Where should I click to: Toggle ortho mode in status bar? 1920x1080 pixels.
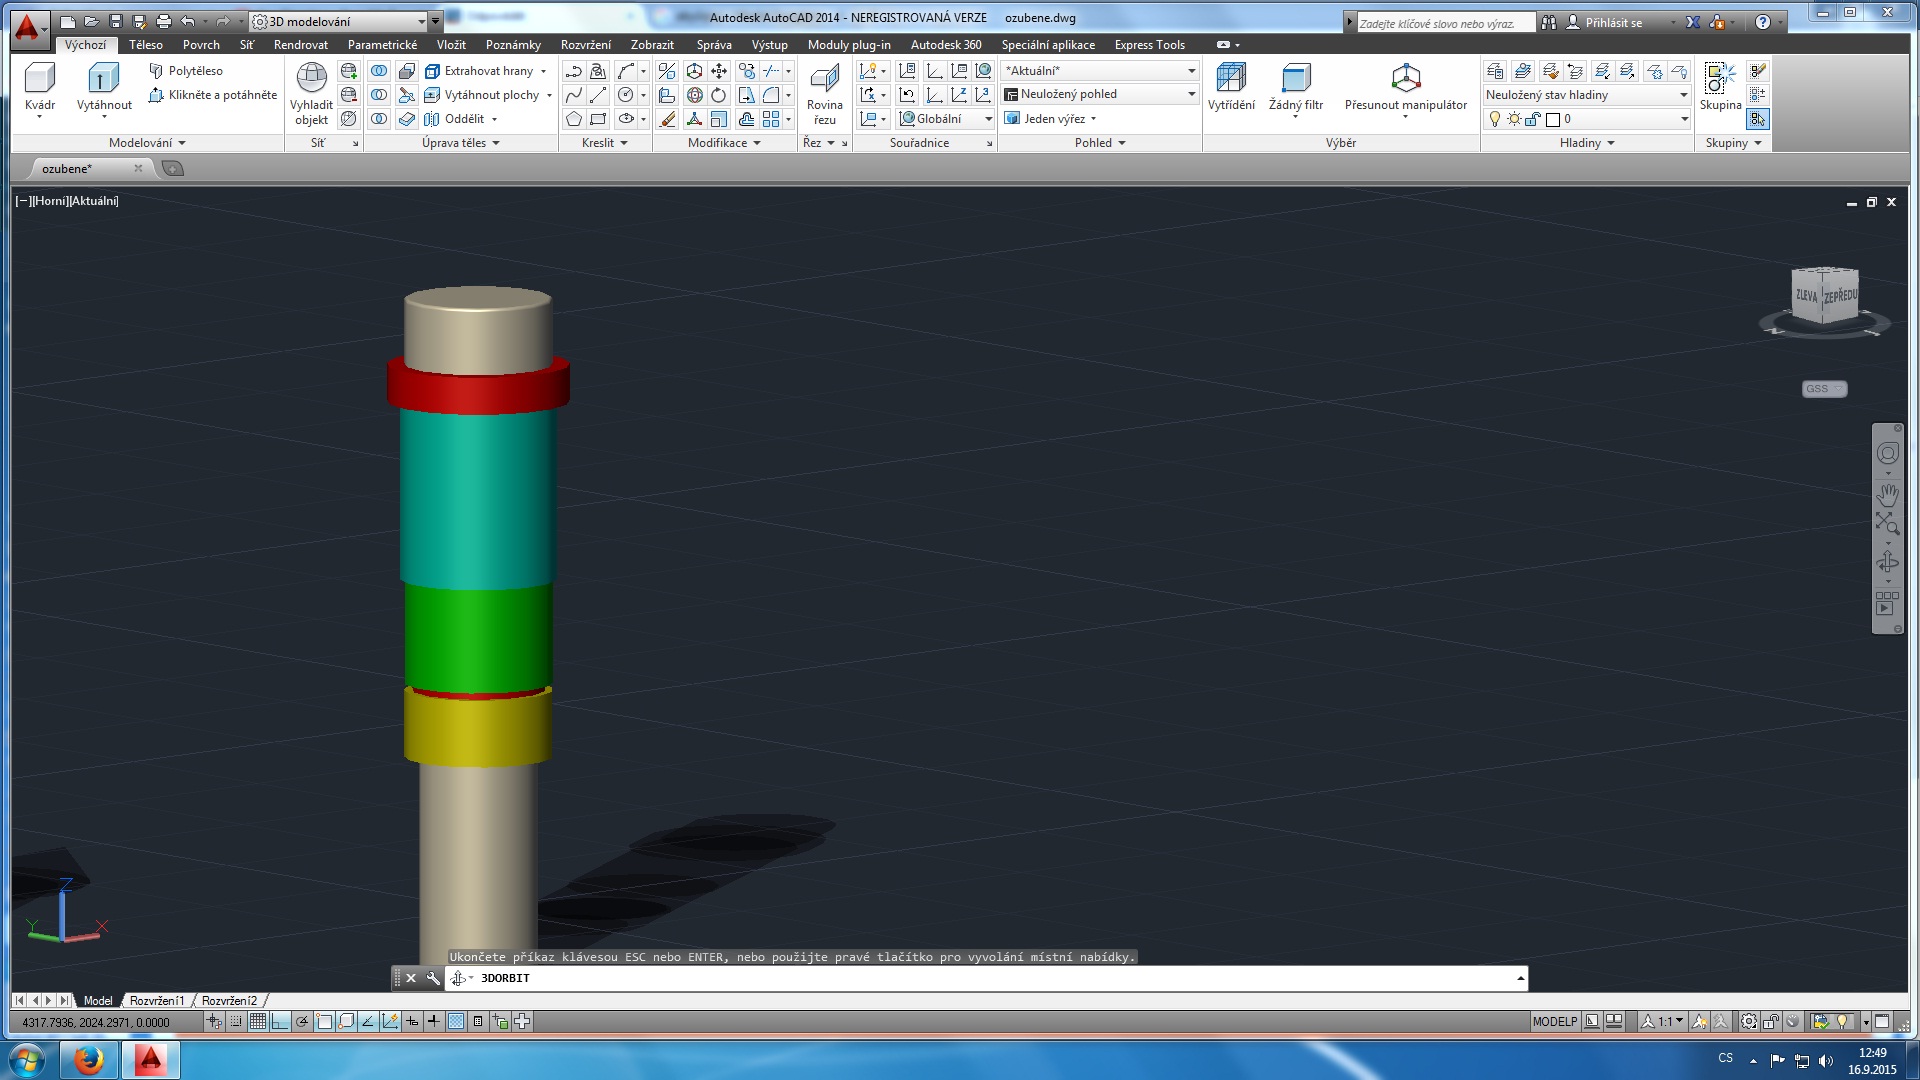[280, 1021]
